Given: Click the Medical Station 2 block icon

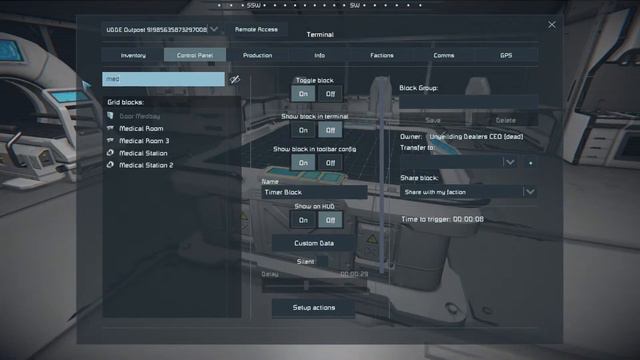Looking at the screenshot, I should point(110,165).
